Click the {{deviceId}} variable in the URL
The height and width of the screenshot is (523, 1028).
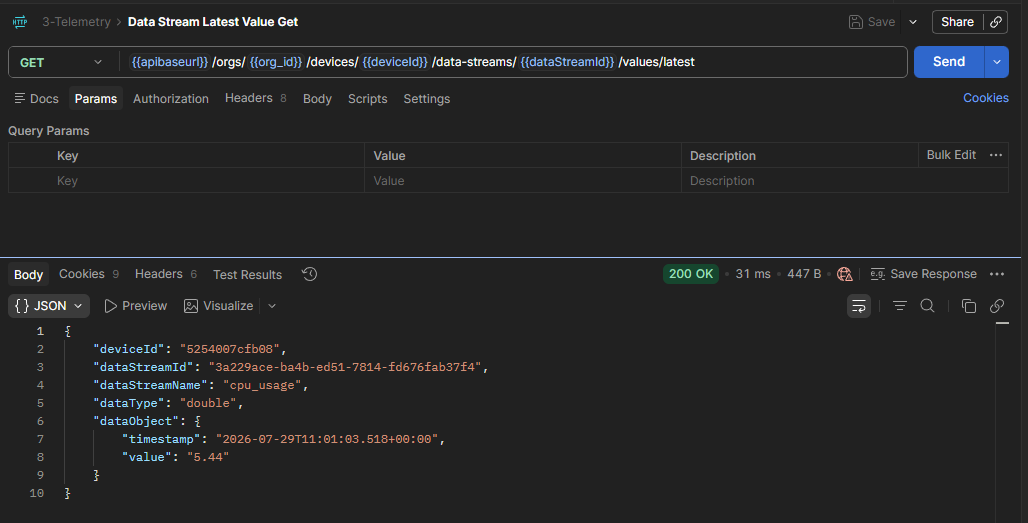coord(395,62)
